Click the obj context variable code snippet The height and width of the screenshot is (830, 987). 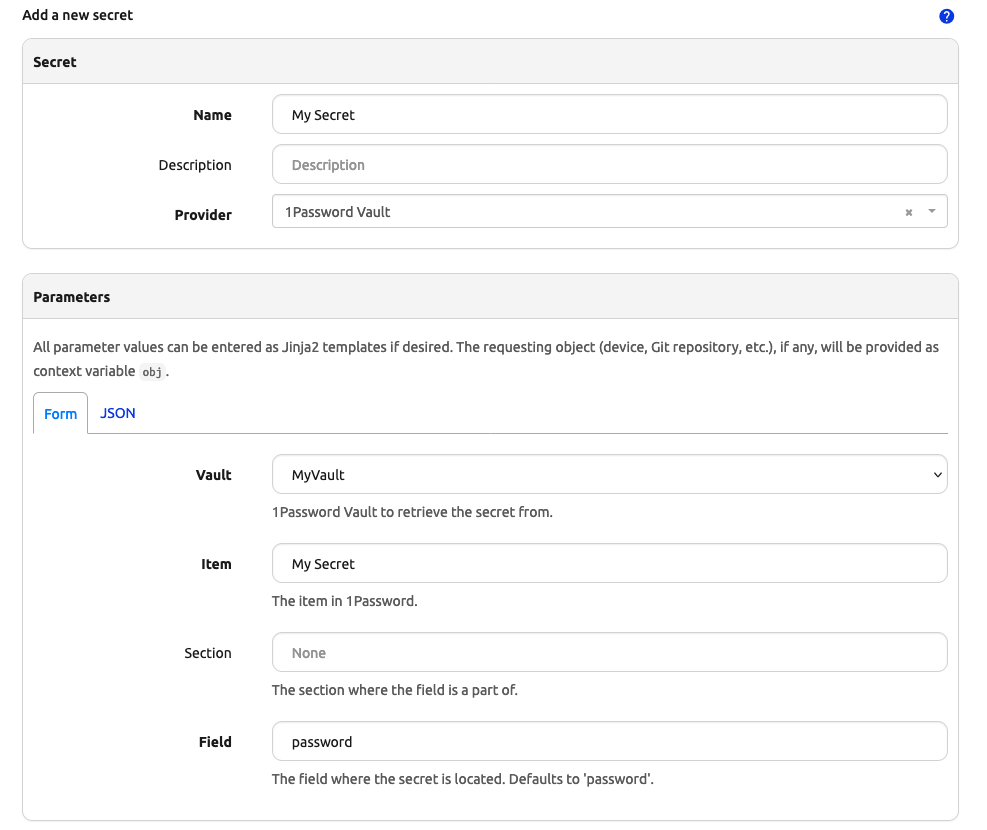point(151,371)
